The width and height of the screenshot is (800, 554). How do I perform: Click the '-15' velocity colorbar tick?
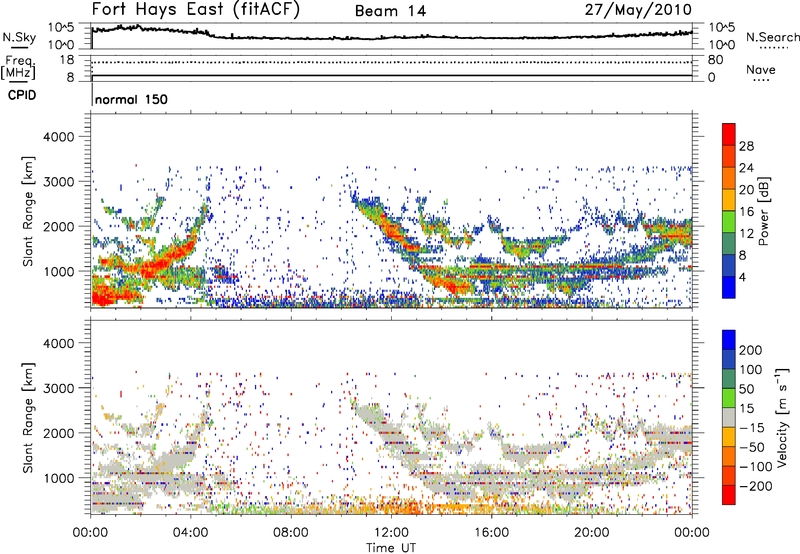pos(752,428)
